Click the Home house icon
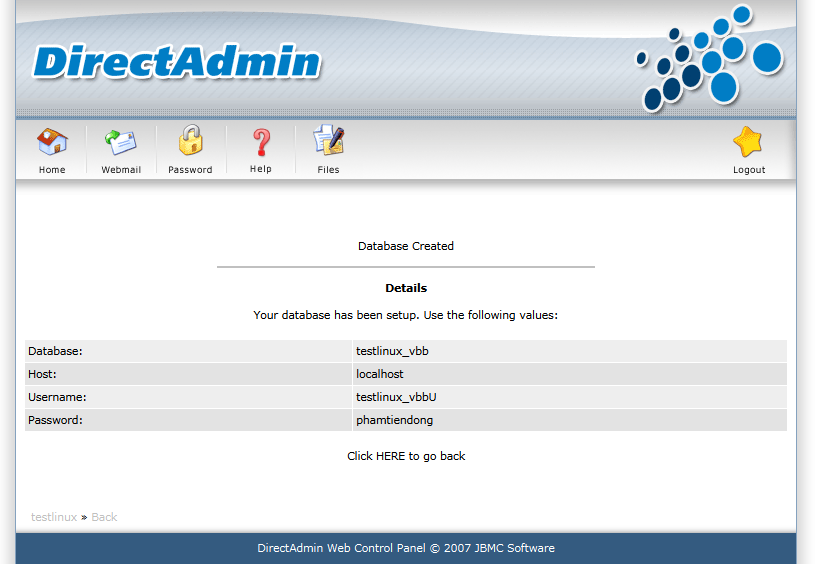This screenshot has height=564, width=815. (52, 141)
